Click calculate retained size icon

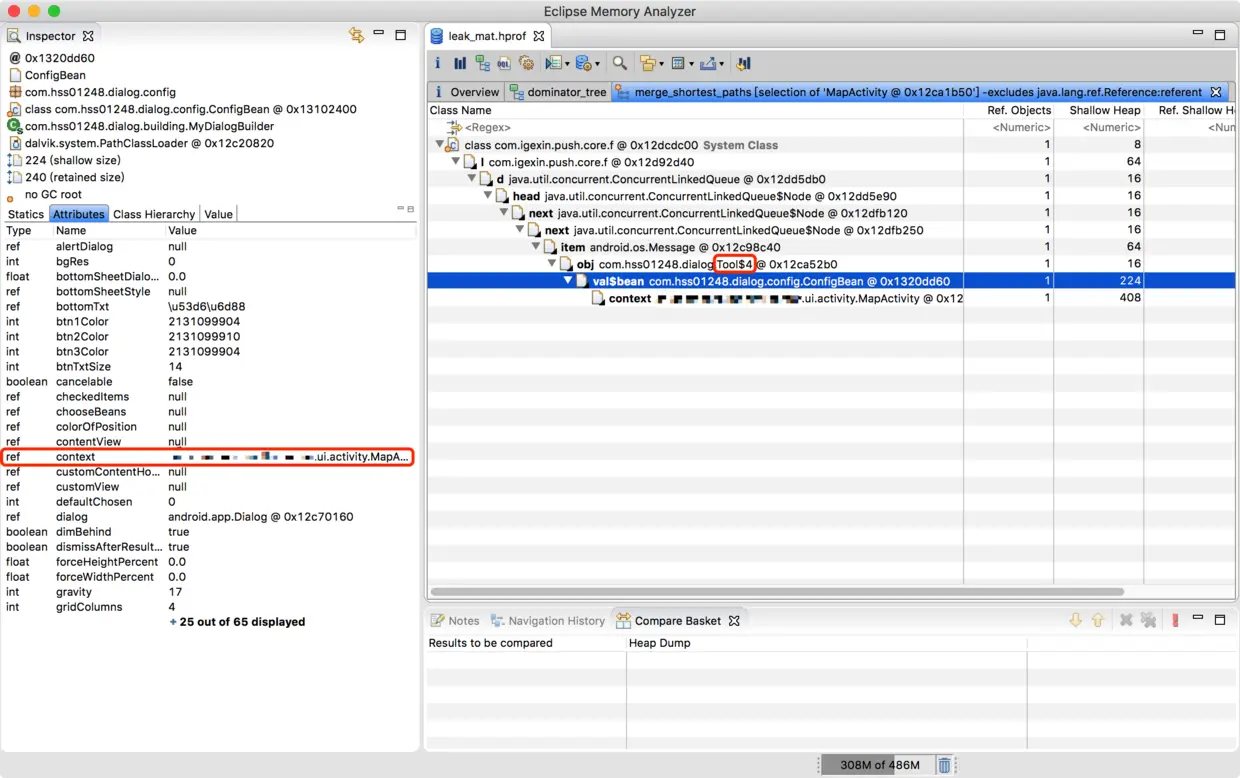677,63
